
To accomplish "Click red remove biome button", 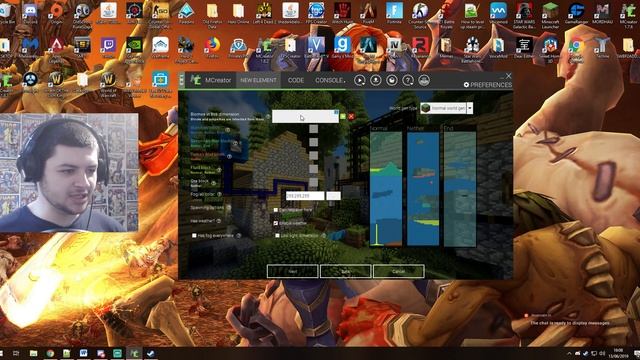I will click(x=351, y=116).
